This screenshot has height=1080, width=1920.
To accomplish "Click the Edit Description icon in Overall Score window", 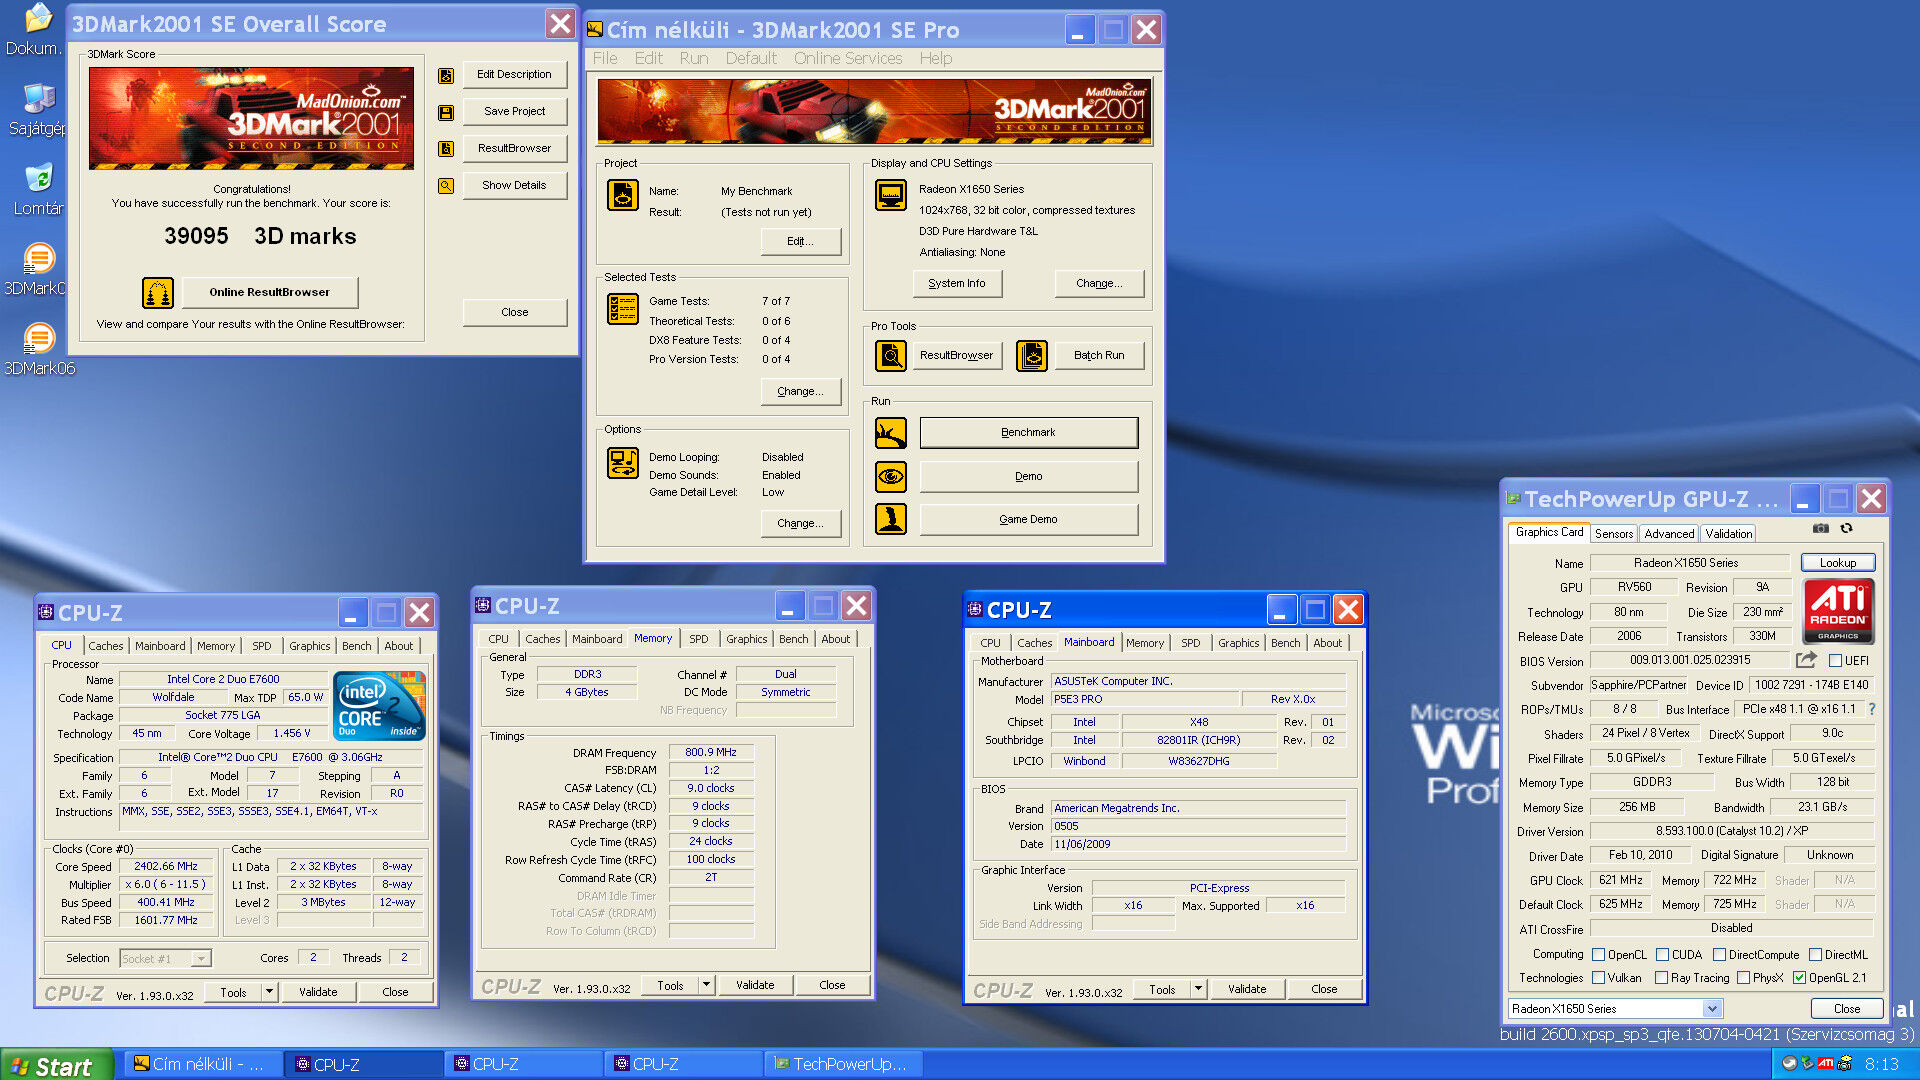I will pos(446,75).
